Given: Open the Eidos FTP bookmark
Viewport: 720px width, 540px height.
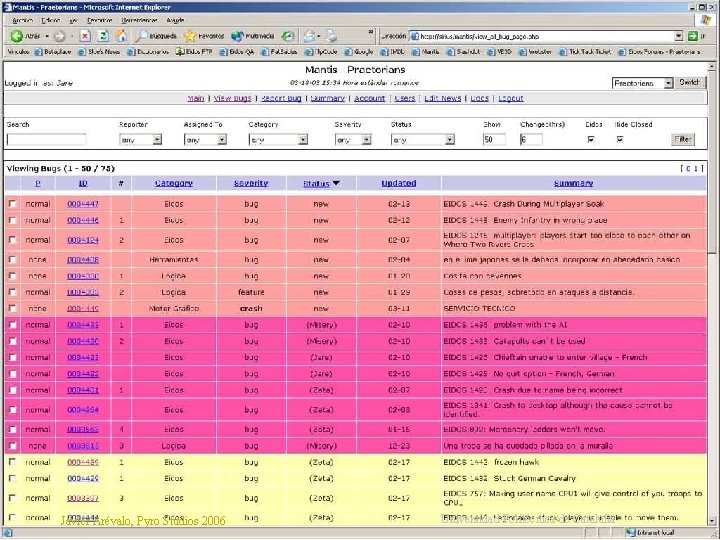Looking at the screenshot, I should pyautogui.click(x=196, y=50).
